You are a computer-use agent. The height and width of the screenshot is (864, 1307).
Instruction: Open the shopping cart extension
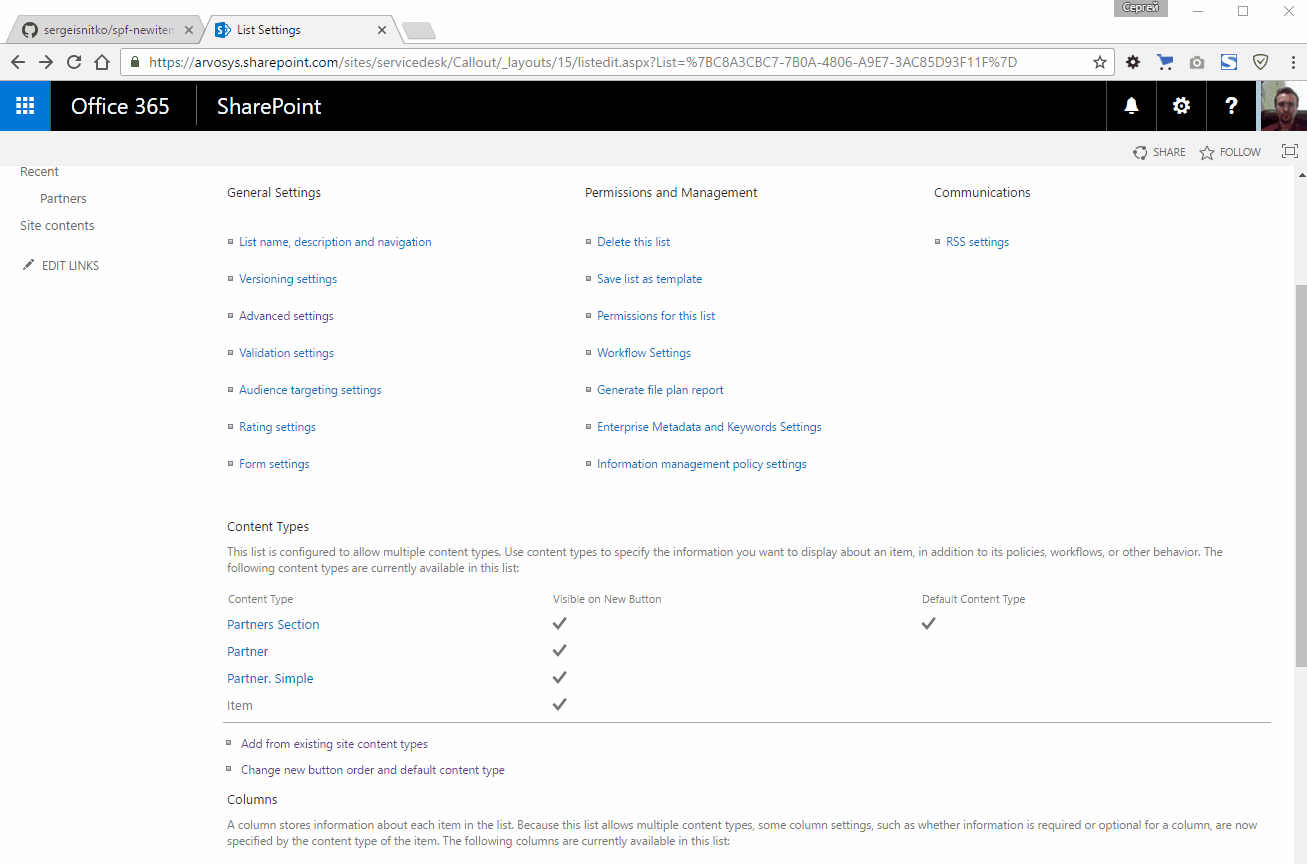(x=1164, y=61)
